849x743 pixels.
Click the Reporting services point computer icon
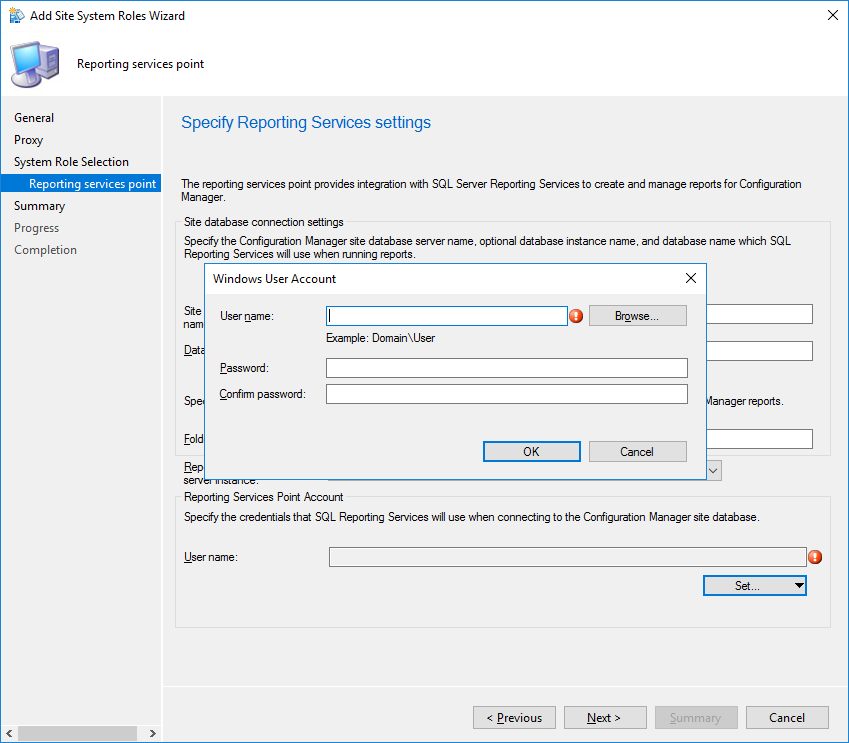click(33, 63)
